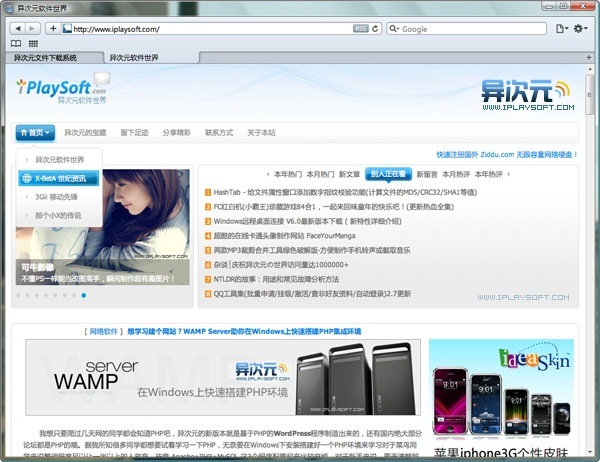
Task: Open 关于本站 nav item
Action: point(261,133)
